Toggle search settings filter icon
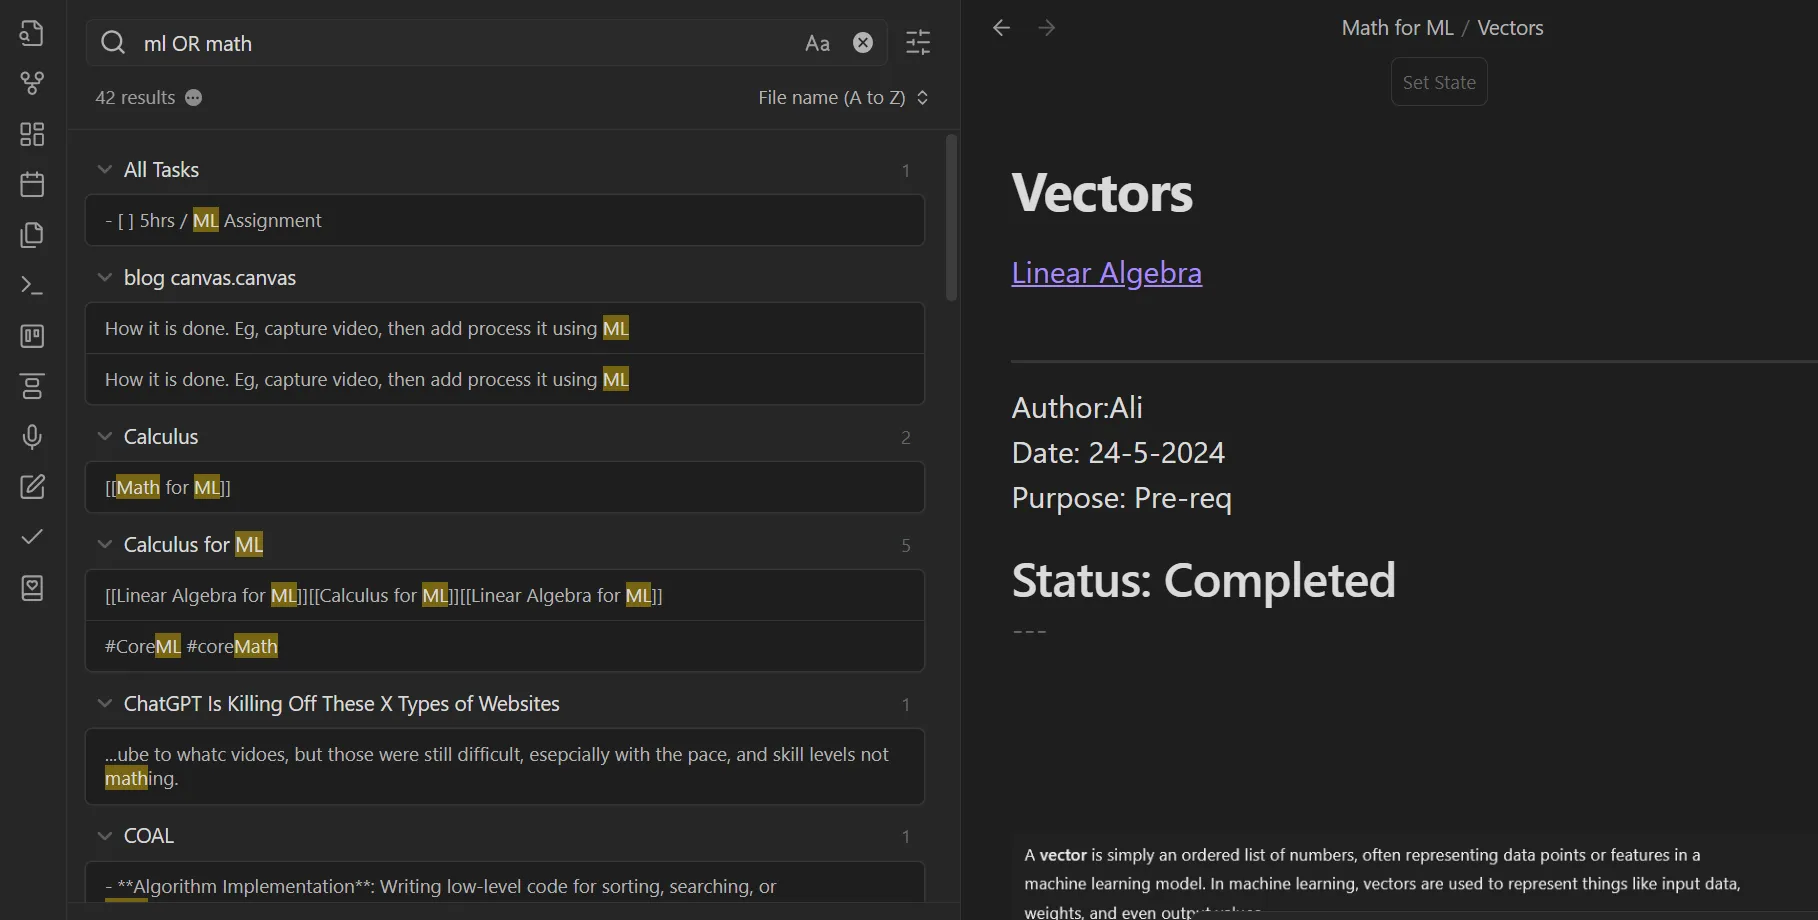The width and height of the screenshot is (1818, 920). [x=918, y=42]
